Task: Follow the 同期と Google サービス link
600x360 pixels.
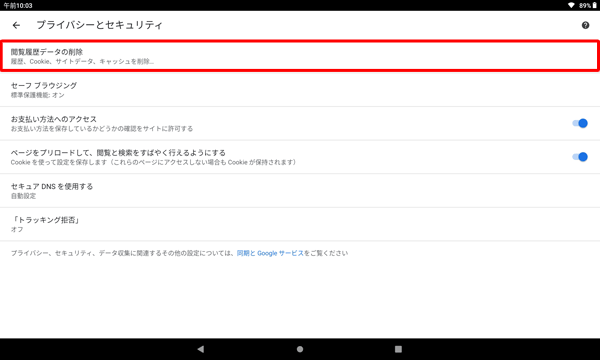Action: 270,253
